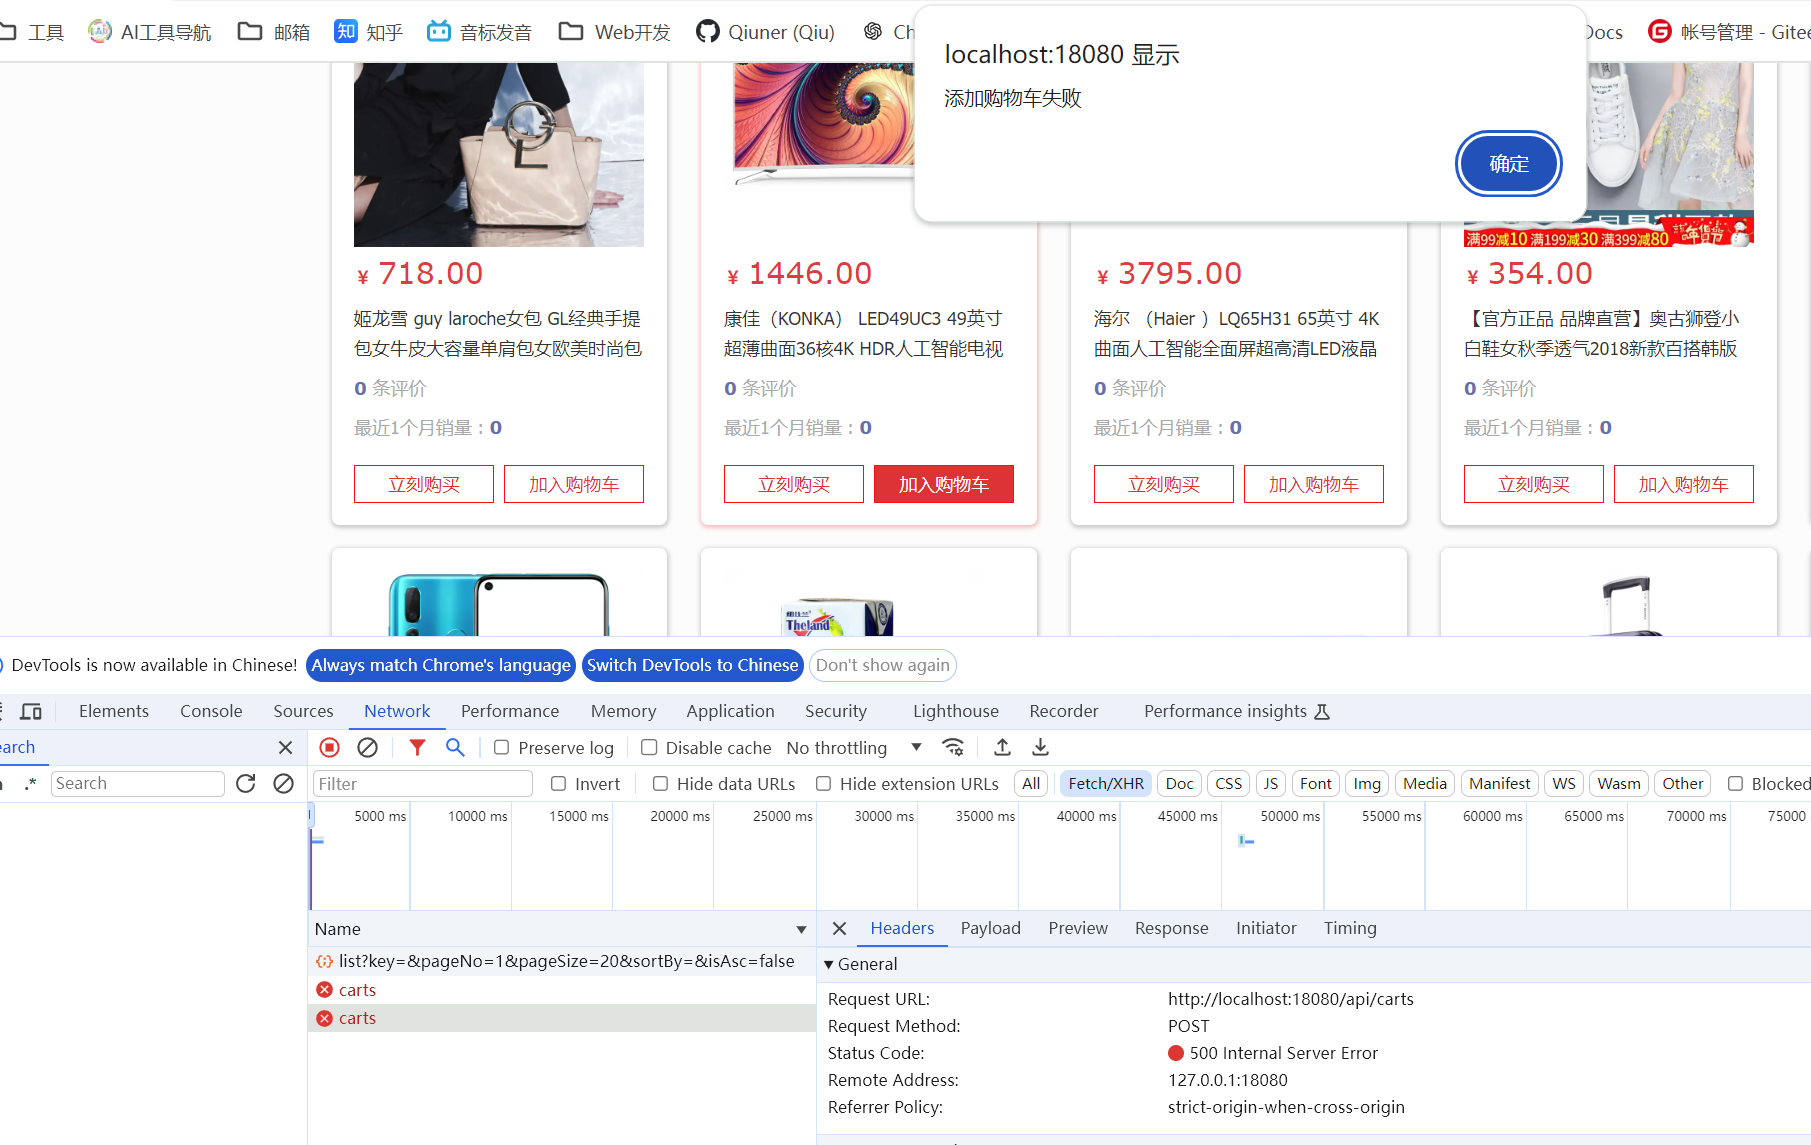Open the 邮箱 bookmarks folder
This screenshot has height=1145, width=1811.
[274, 32]
